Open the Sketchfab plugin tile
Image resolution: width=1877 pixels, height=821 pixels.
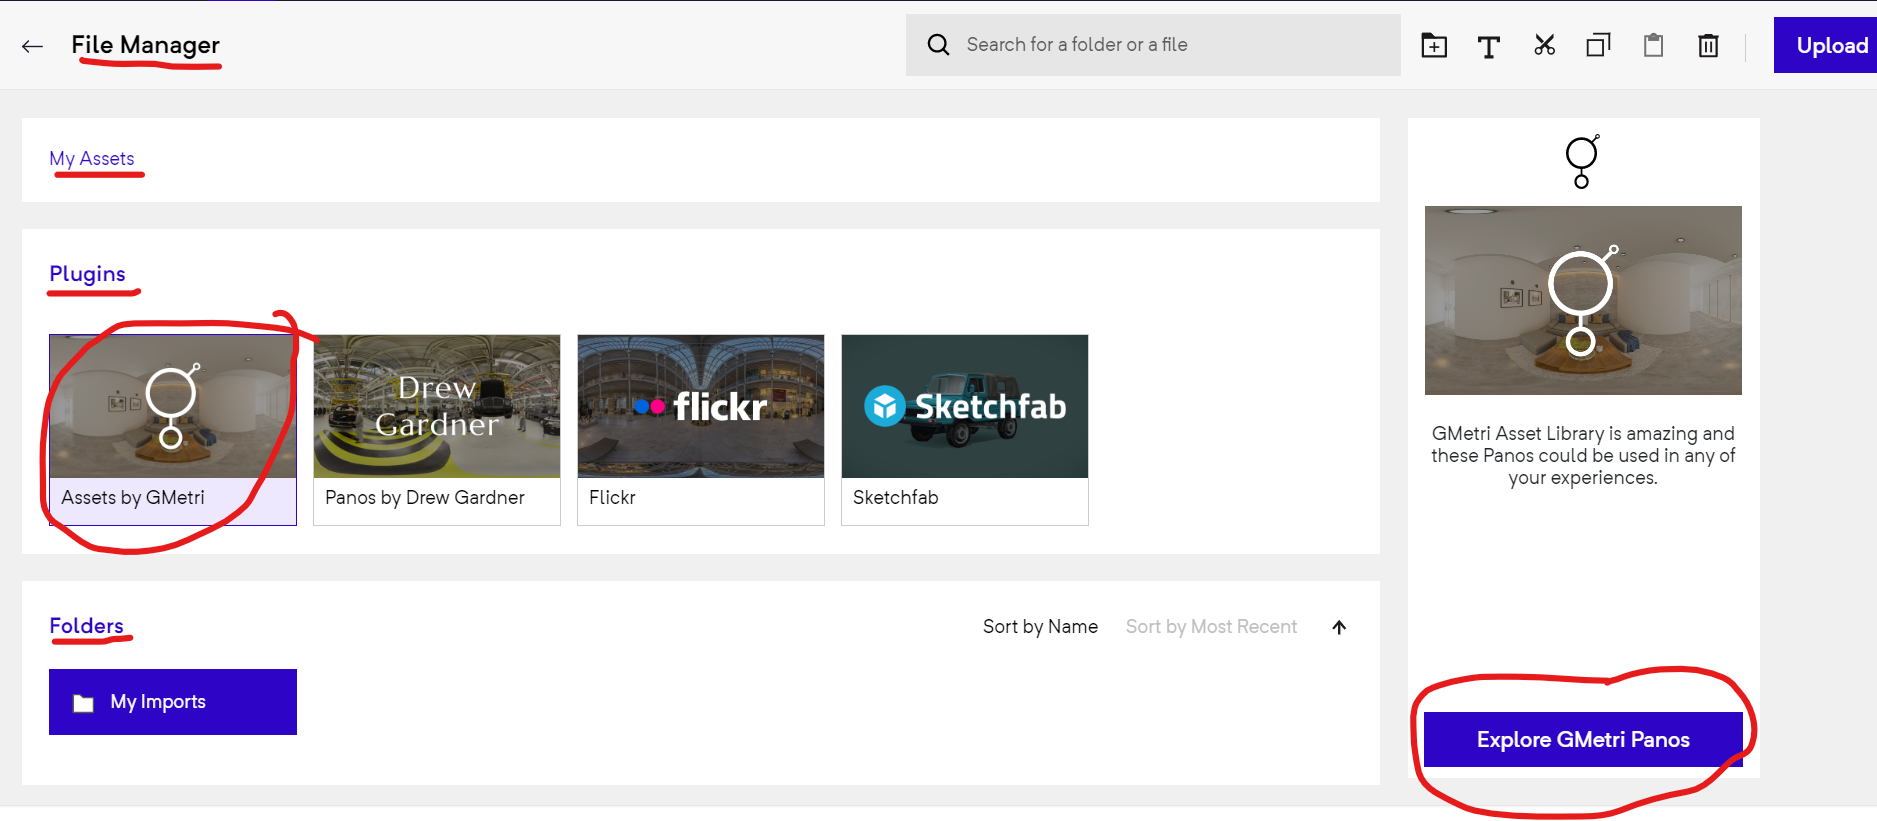tap(965, 429)
